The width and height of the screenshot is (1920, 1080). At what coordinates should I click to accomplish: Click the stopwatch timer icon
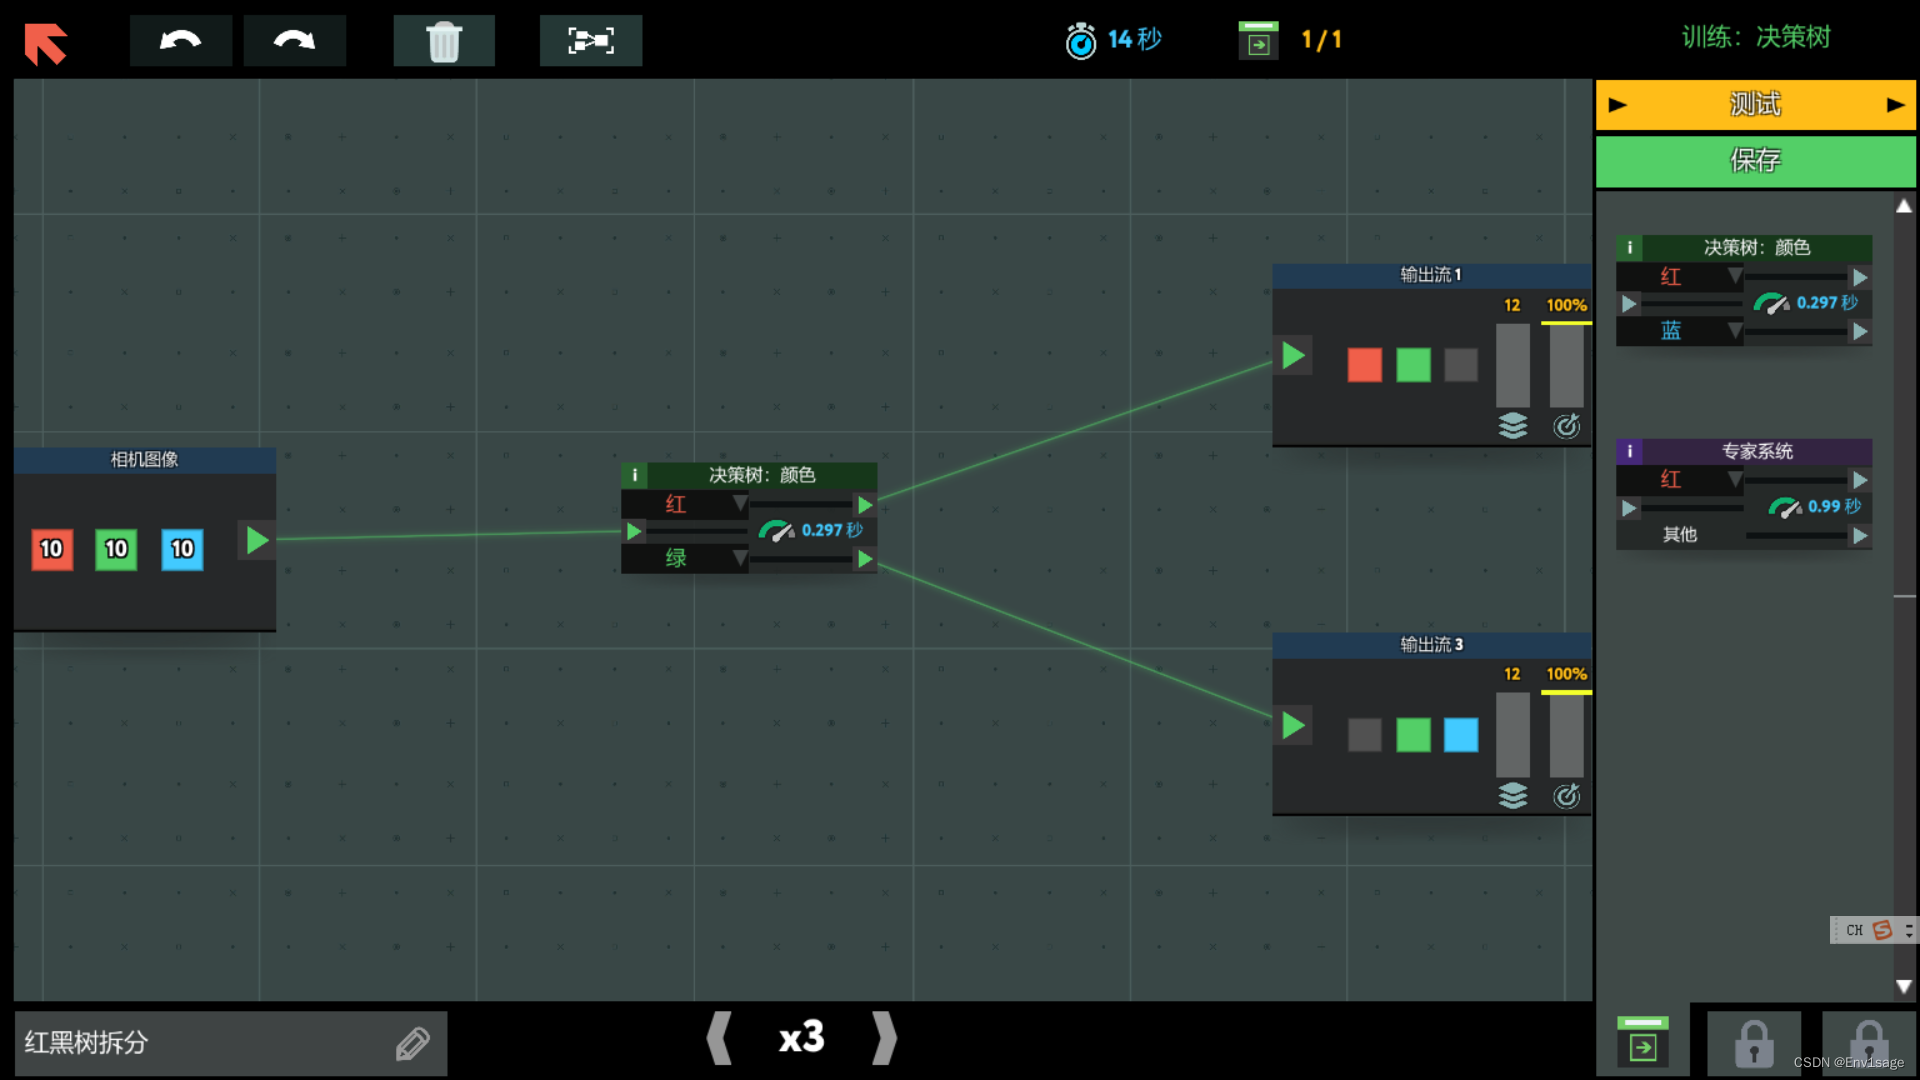1080,41
